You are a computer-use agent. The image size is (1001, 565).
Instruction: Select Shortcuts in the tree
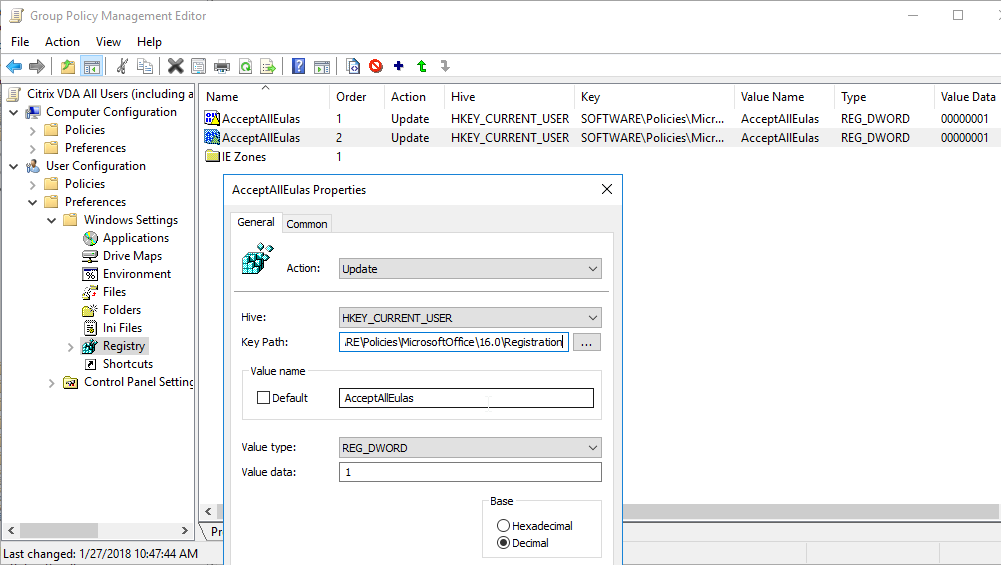(128, 363)
